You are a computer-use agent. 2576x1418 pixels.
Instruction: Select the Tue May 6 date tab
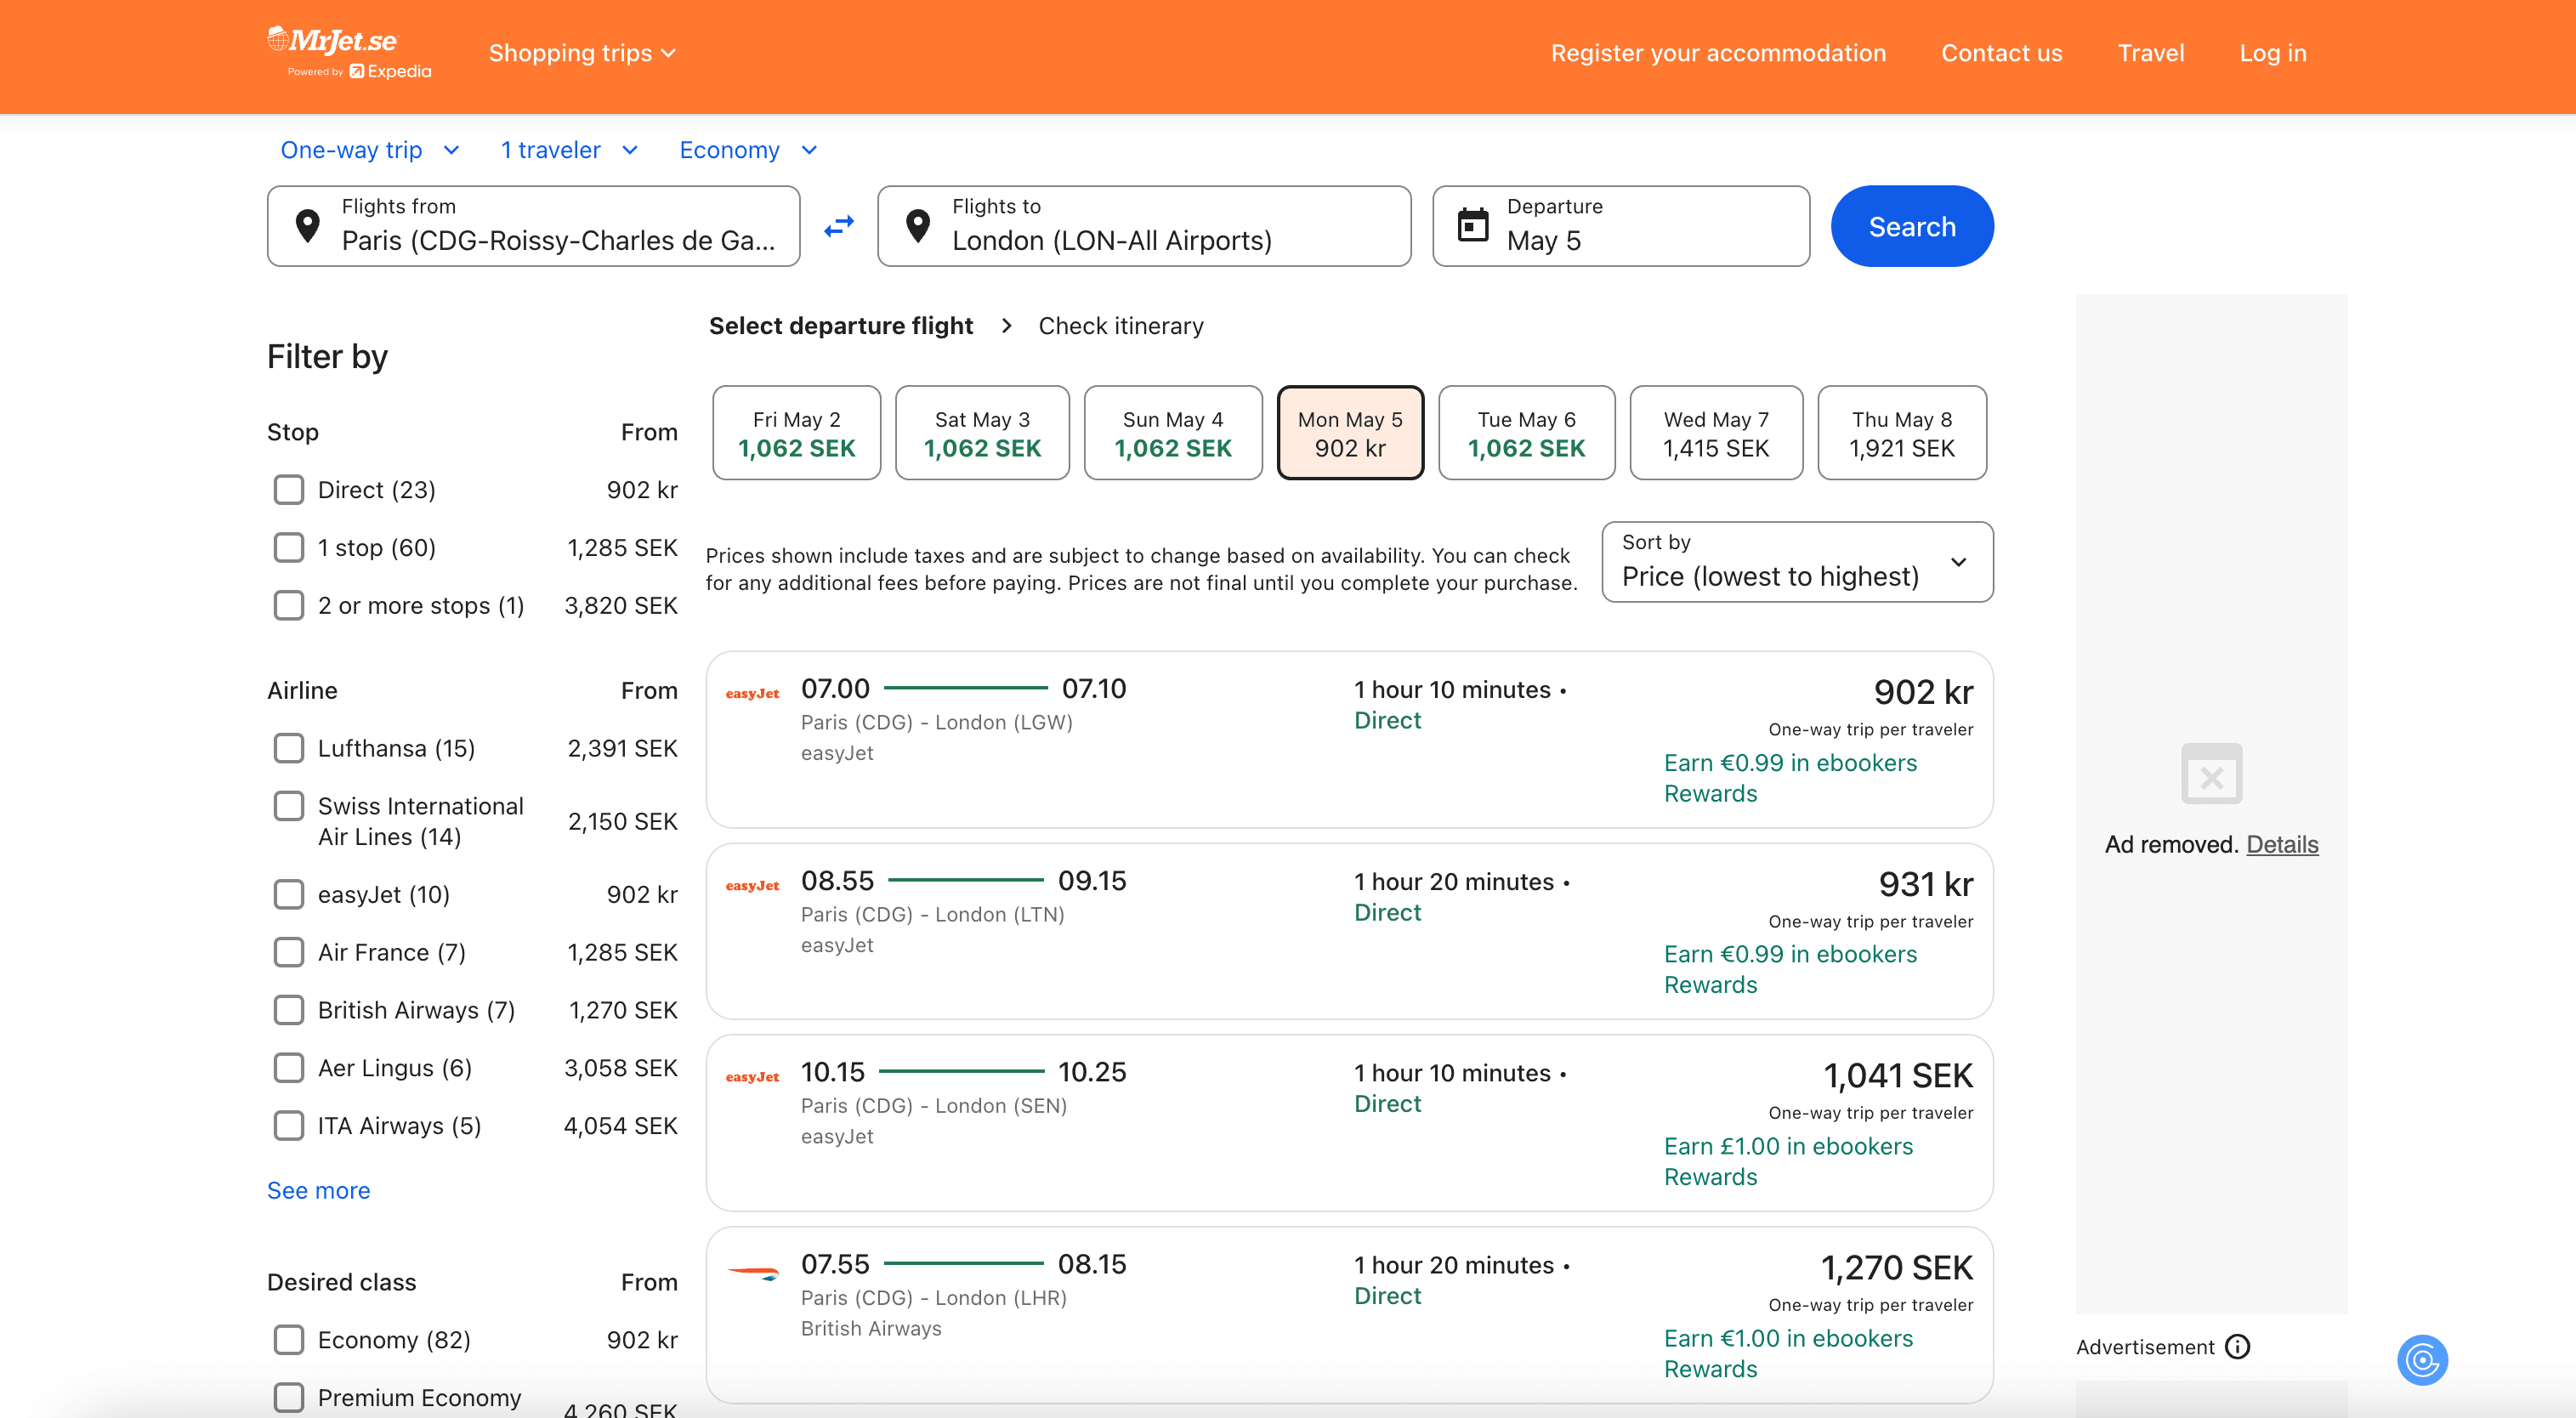click(1525, 433)
